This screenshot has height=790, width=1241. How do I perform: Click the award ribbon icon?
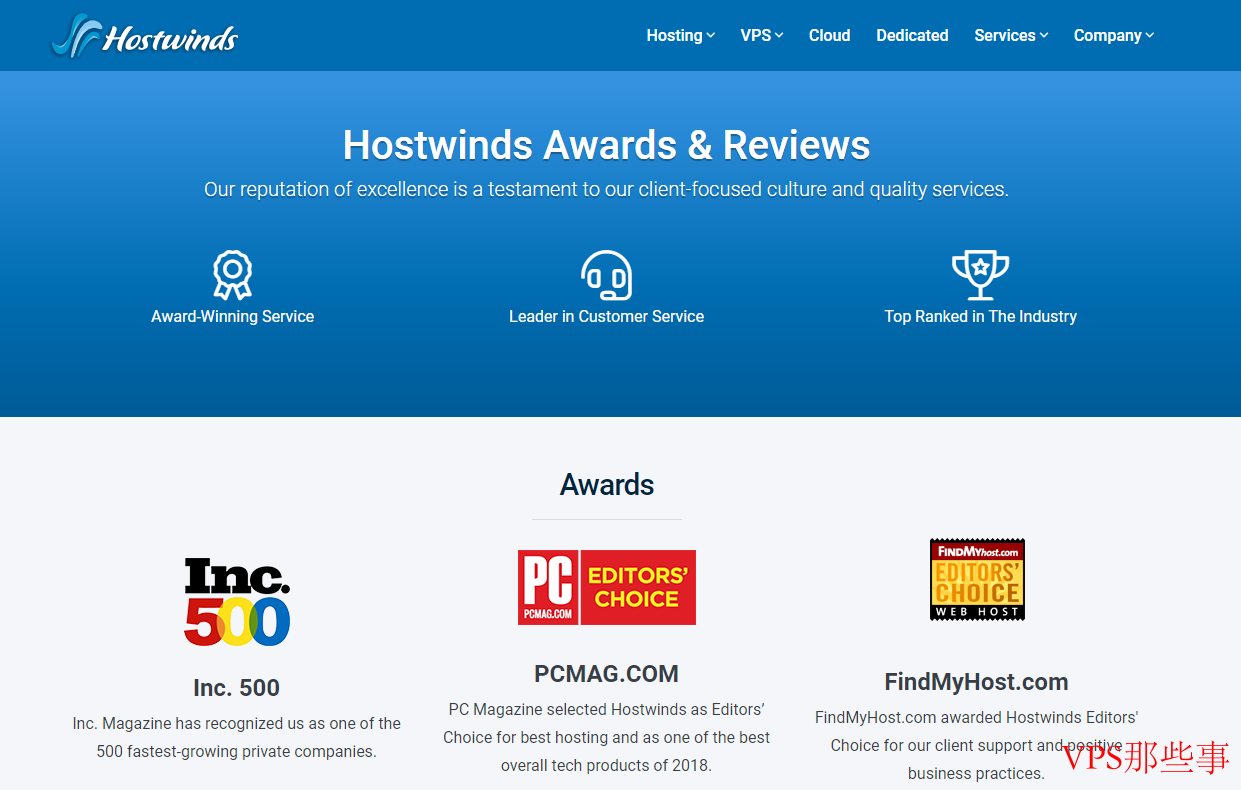232,274
